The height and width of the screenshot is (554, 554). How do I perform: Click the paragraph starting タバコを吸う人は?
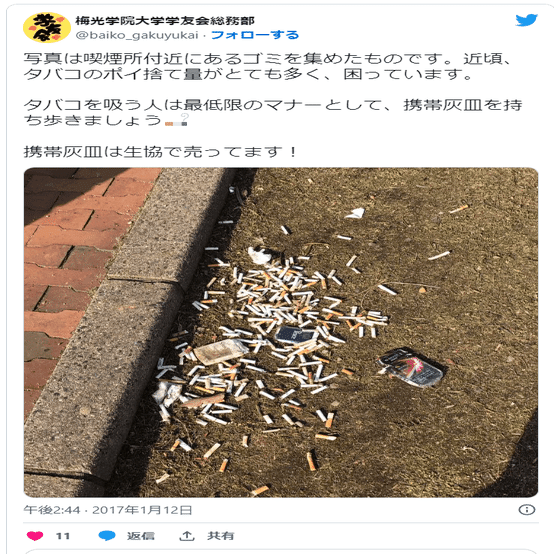click(x=273, y=112)
